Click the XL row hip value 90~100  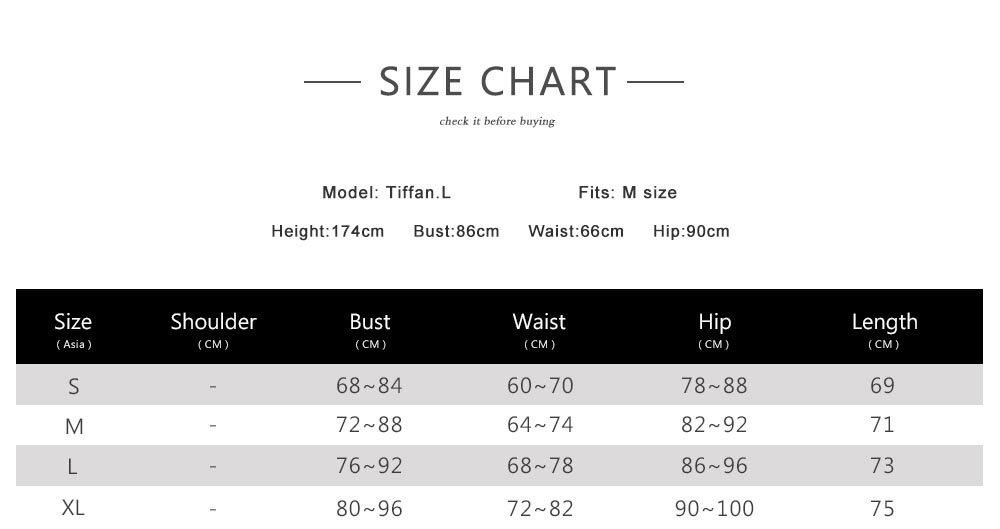coord(714,508)
